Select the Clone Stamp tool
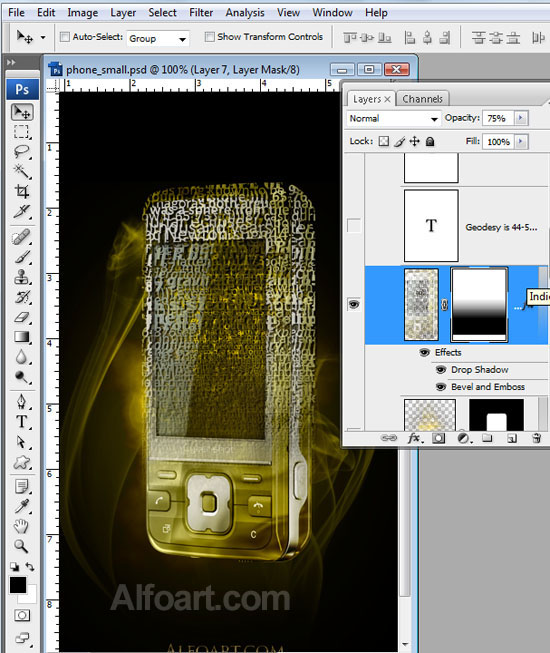This screenshot has width=550, height=653. (21, 277)
